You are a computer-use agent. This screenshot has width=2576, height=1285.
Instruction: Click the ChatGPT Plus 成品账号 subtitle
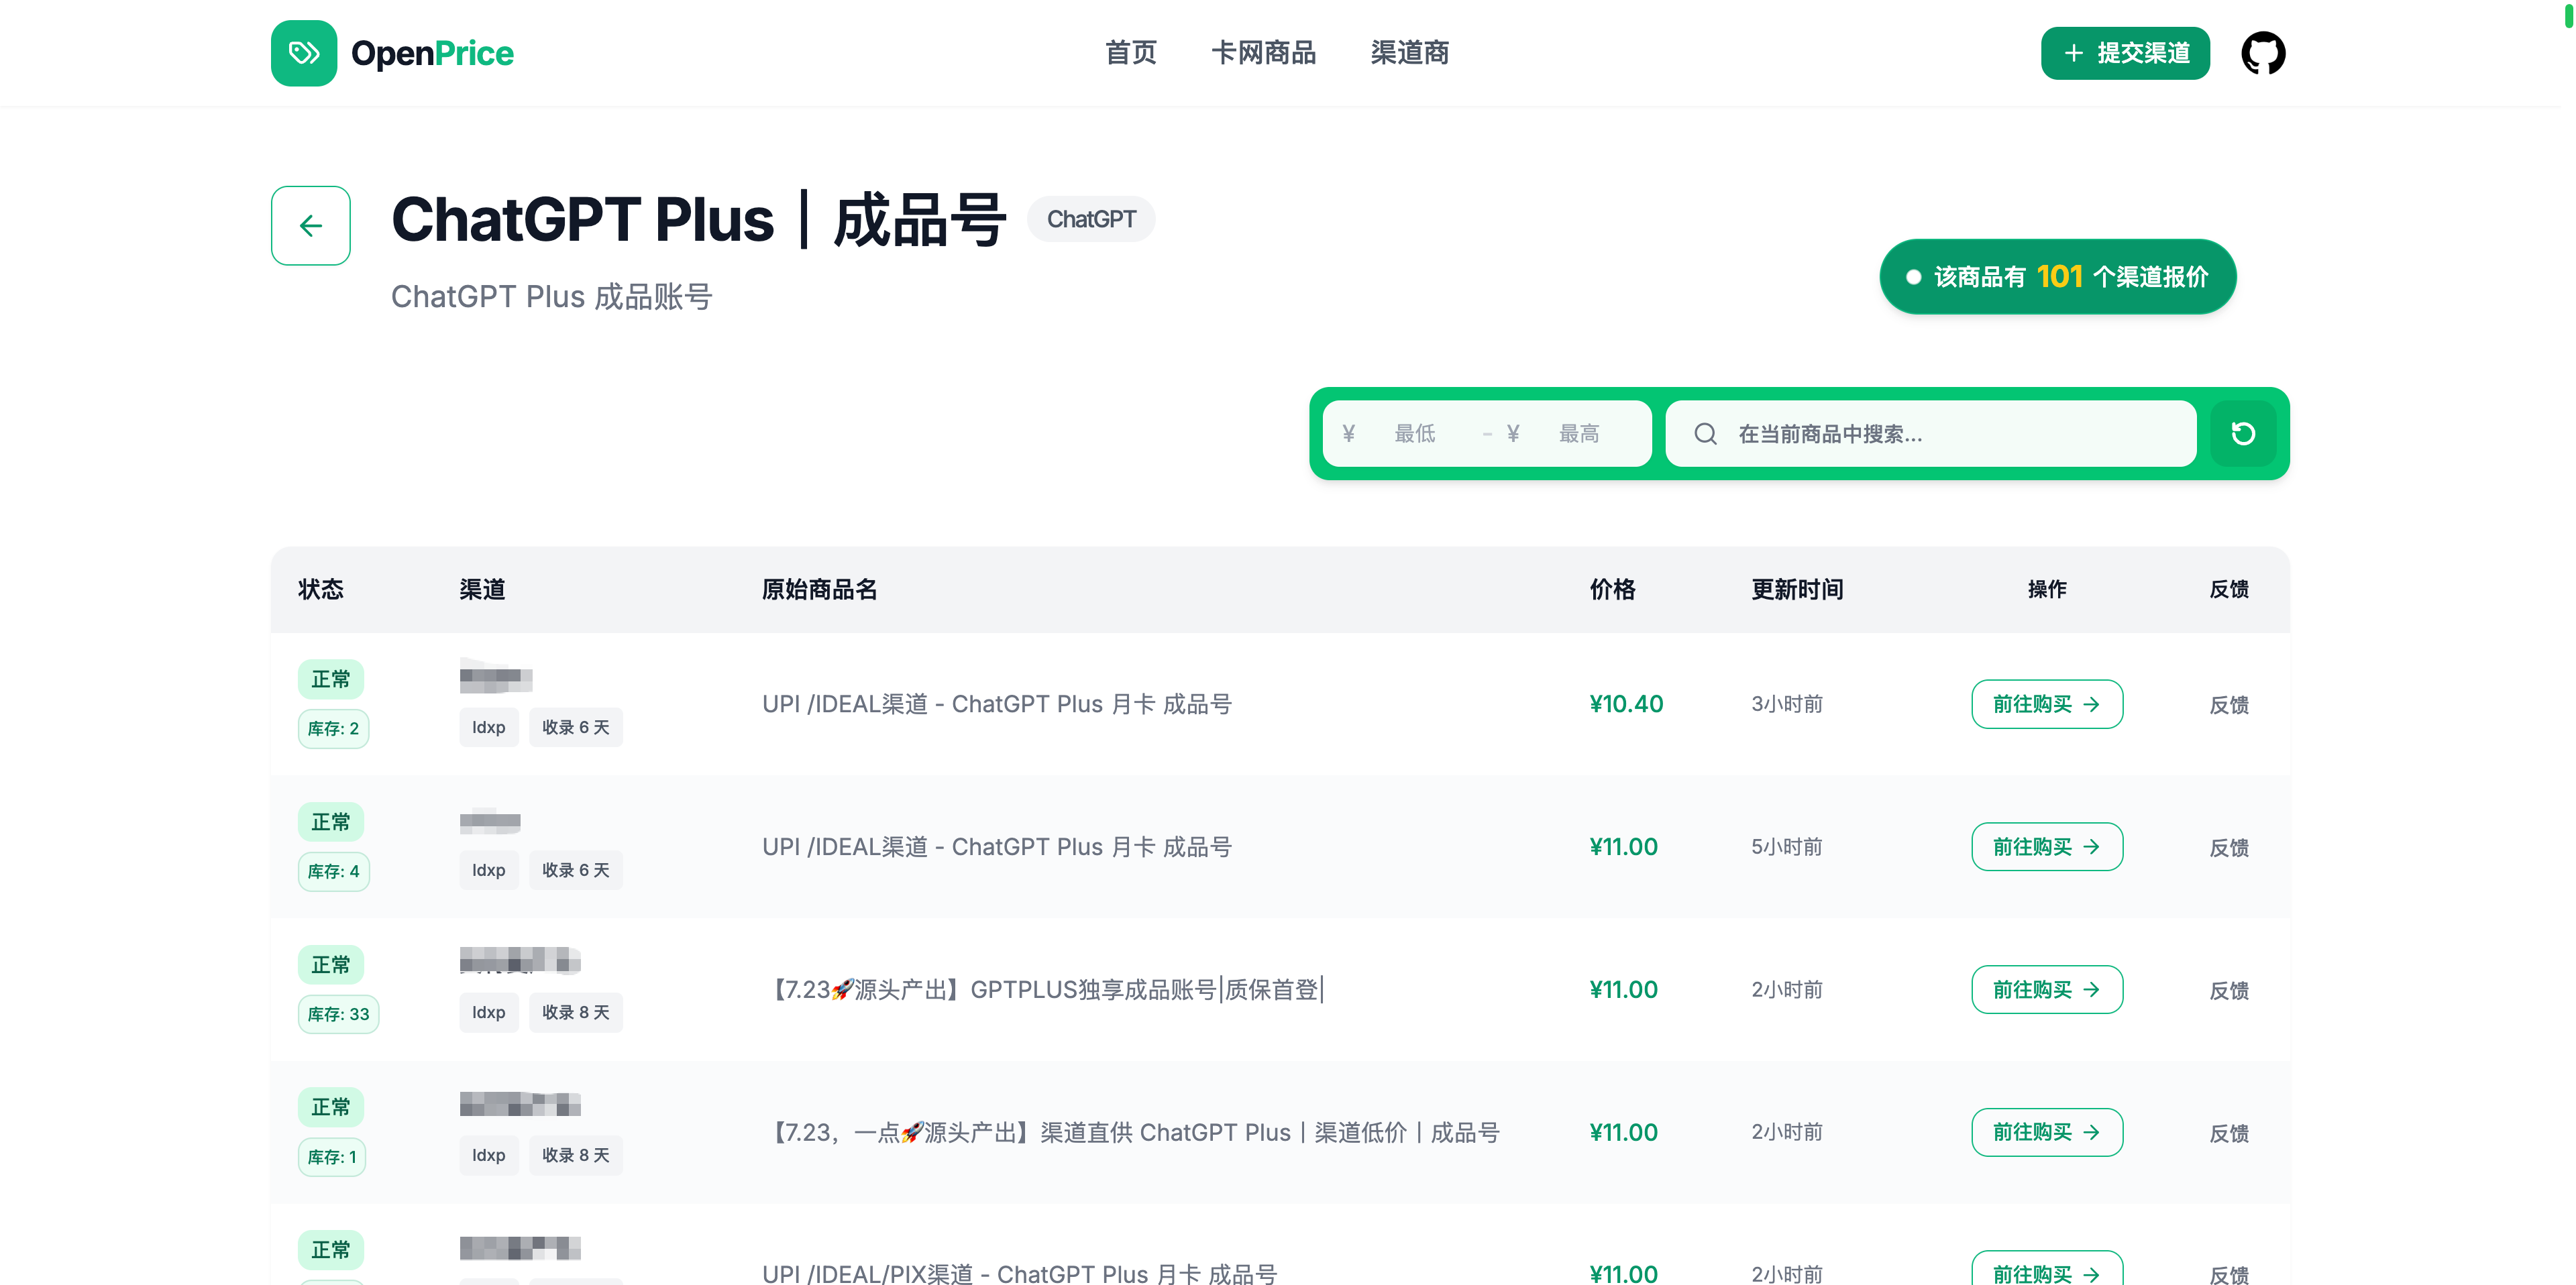tap(551, 297)
